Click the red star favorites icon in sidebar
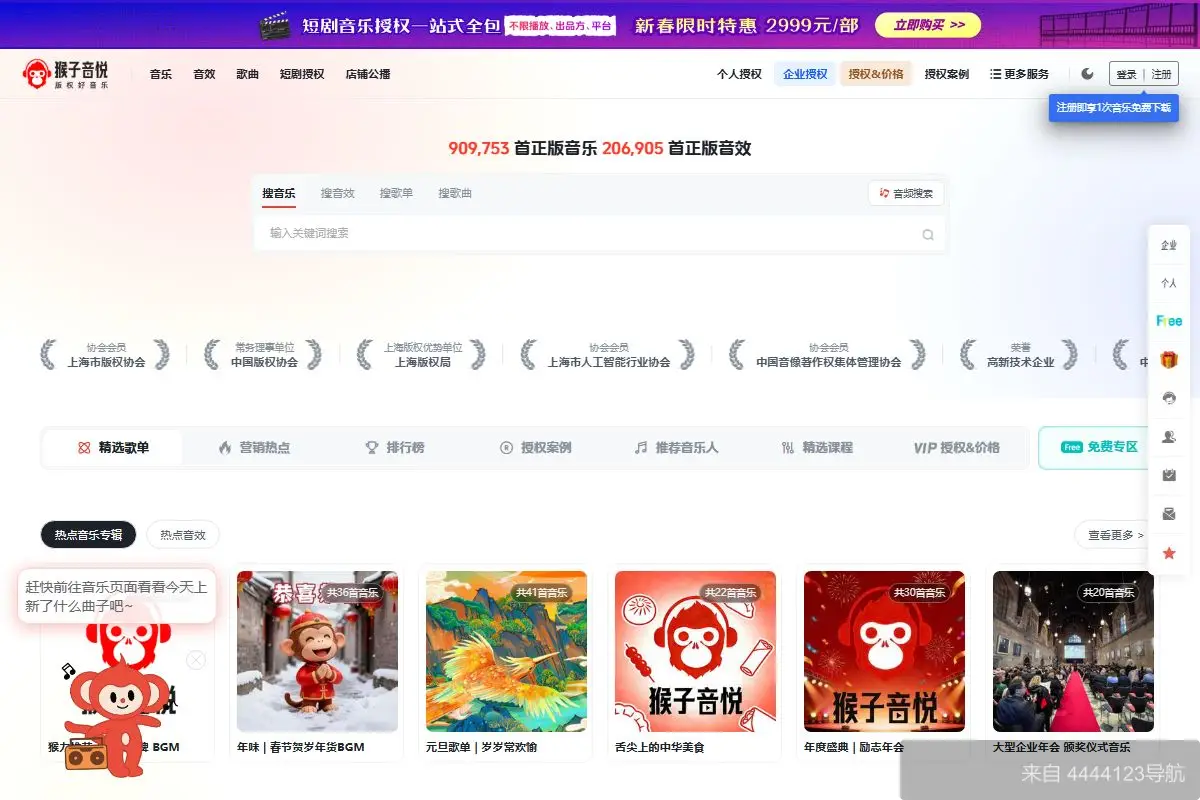This screenshot has height=800, width=1200. [x=1168, y=552]
